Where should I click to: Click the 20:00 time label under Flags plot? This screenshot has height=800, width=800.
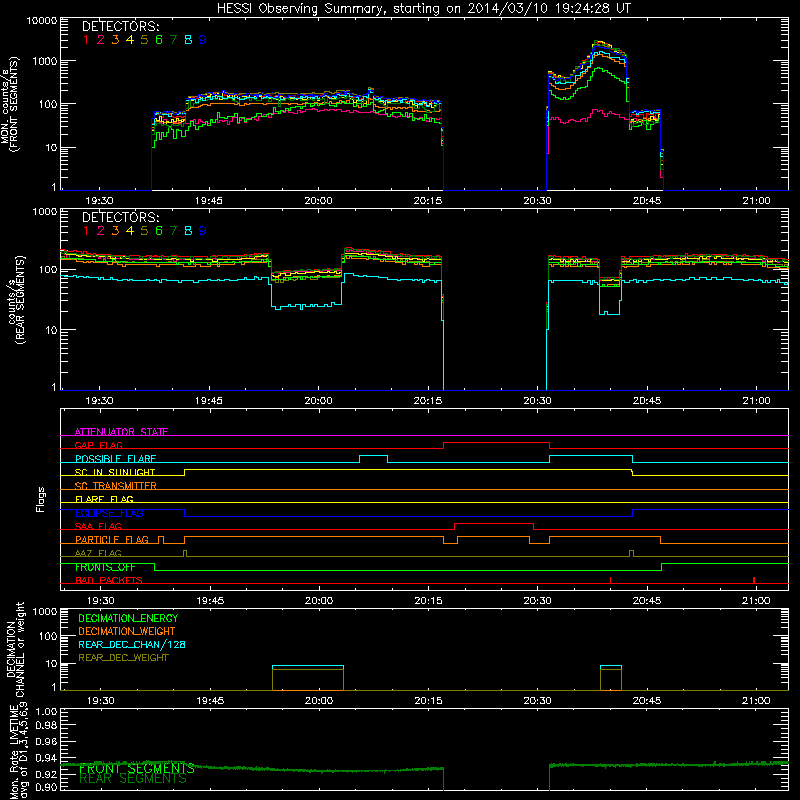click(319, 601)
